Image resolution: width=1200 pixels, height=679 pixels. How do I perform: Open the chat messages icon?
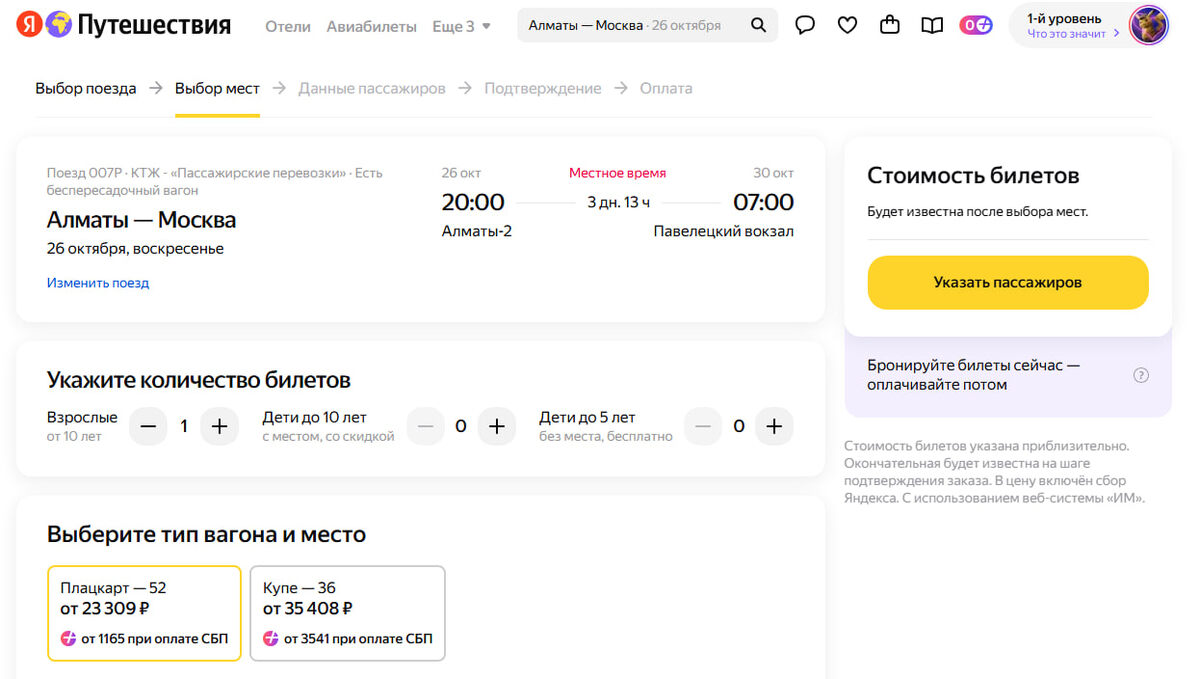[x=805, y=26]
